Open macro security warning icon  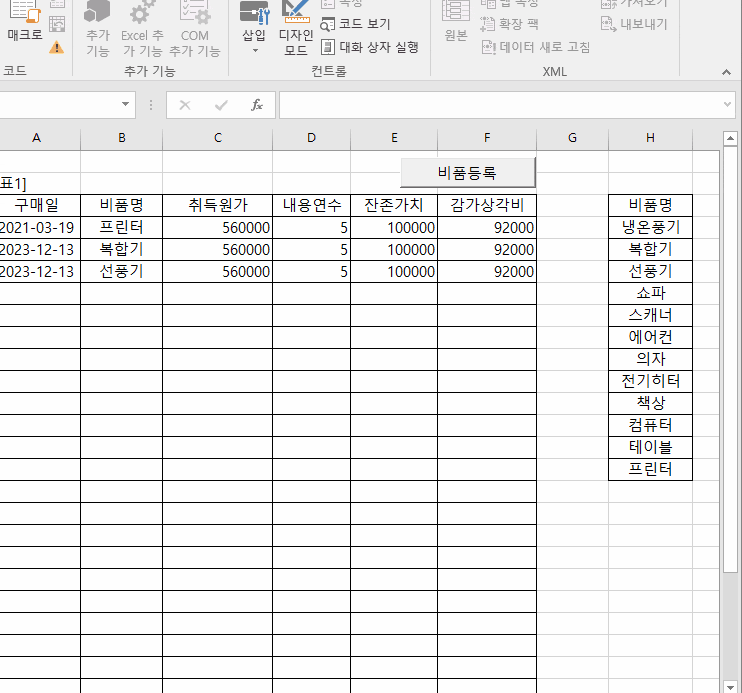tap(57, 46)
